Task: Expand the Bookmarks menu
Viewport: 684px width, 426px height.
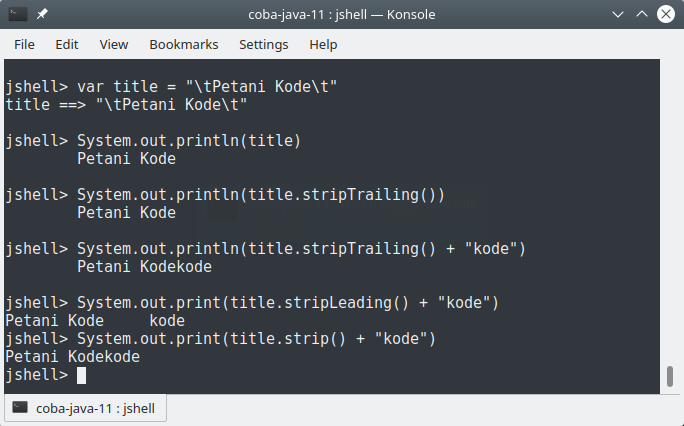Action: tap(183, 44)
